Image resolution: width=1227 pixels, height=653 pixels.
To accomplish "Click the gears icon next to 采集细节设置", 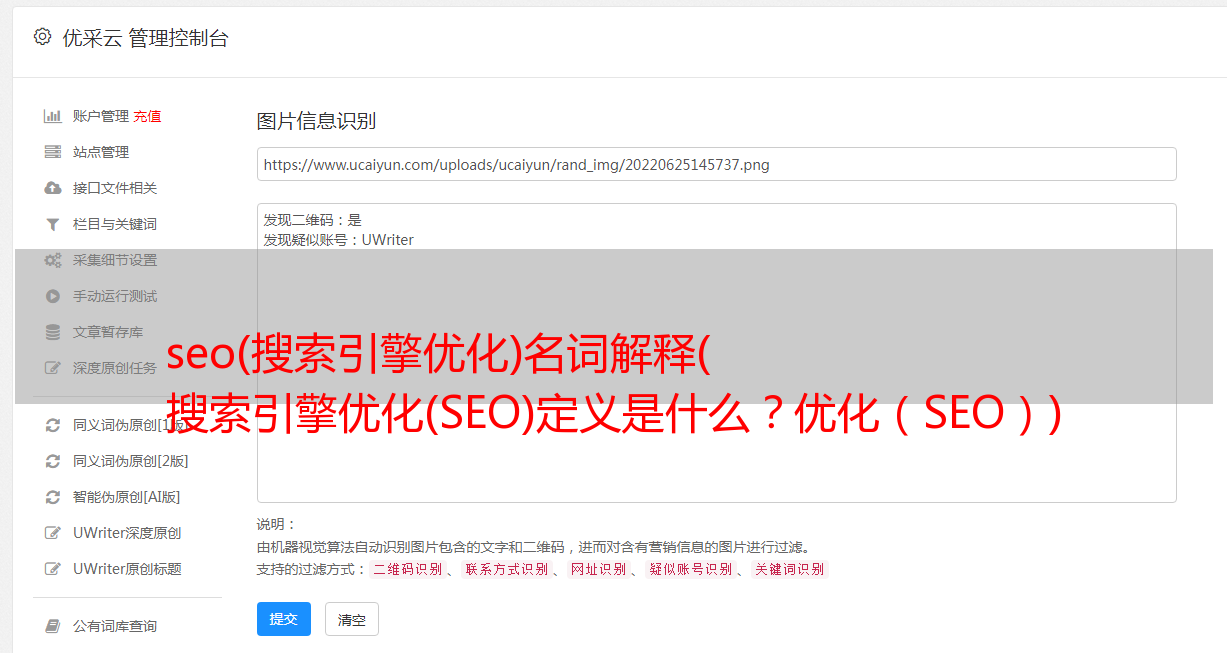I will [x=53, y=260].
